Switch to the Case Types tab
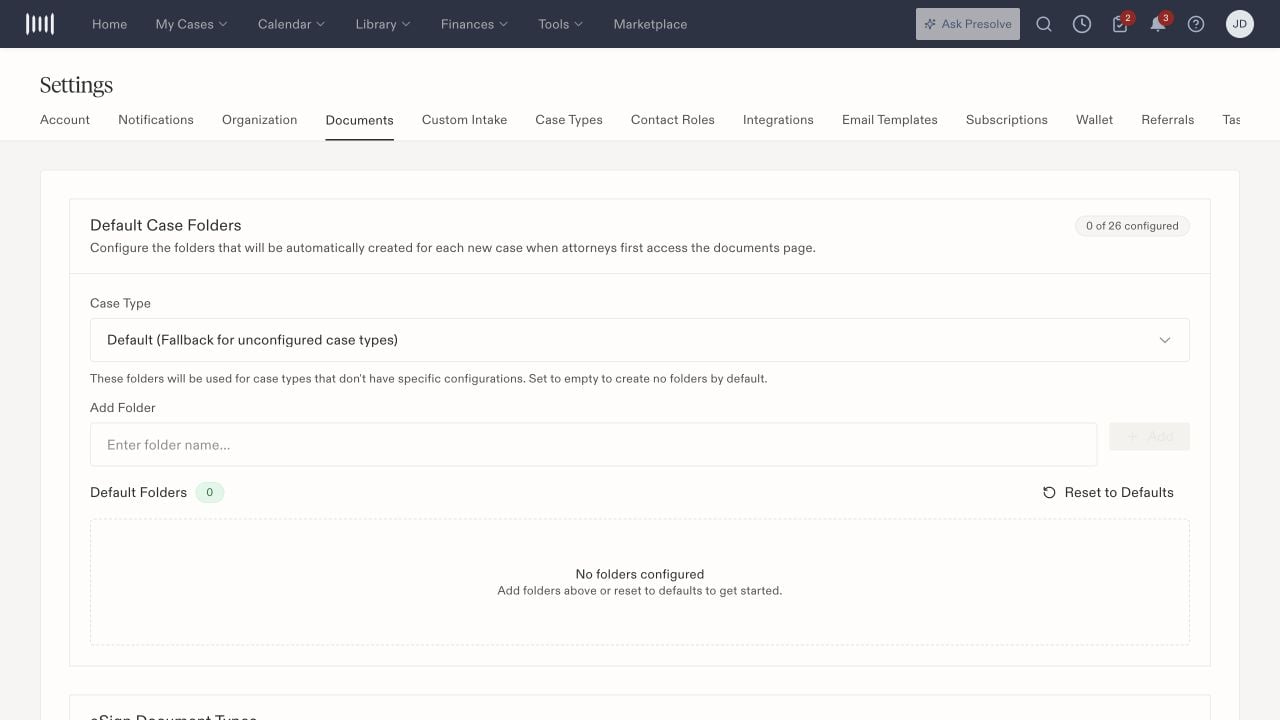Viewport: 1280px width, 720px height. pos(569,120)
